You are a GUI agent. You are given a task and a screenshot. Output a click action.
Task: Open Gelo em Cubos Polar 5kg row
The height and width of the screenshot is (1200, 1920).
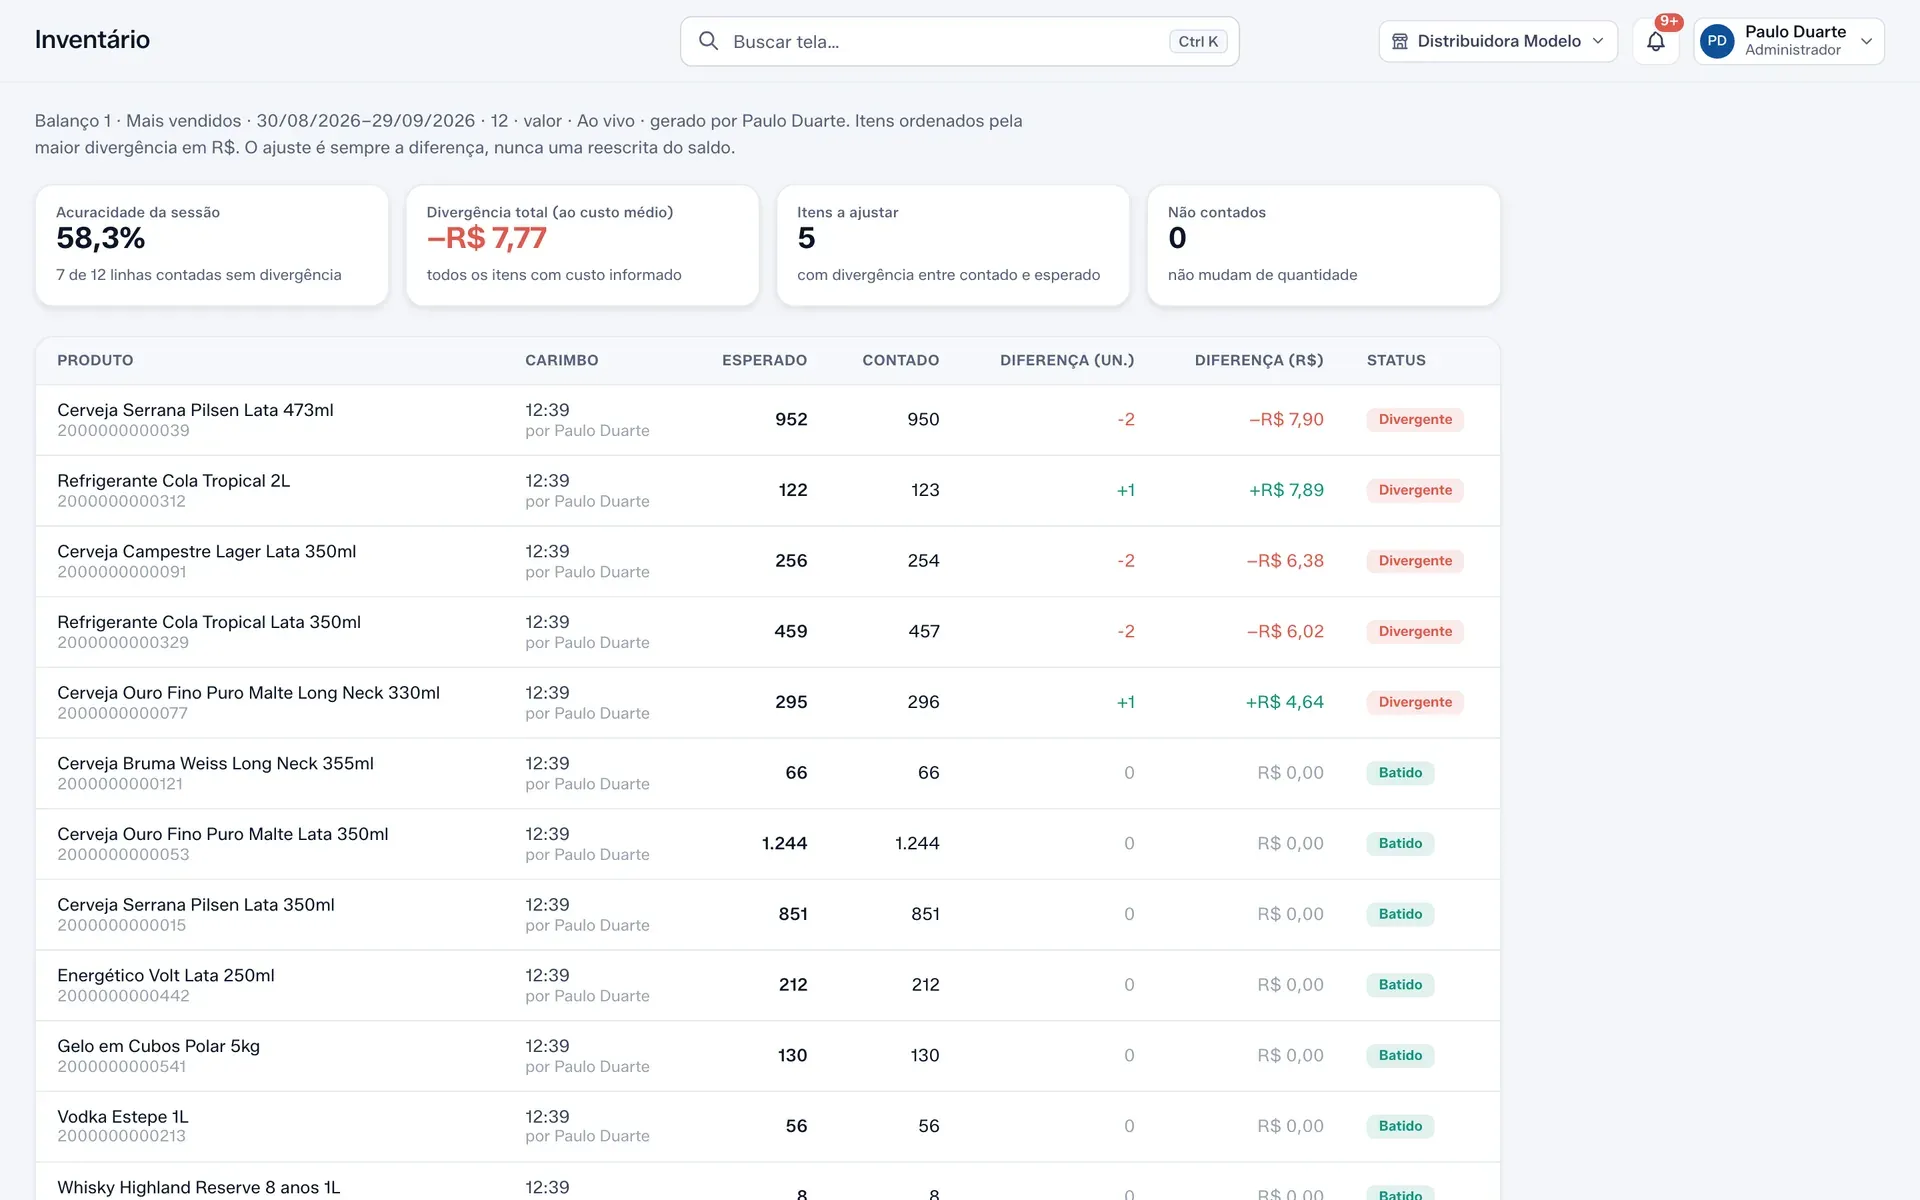click(x=768, y=1056)
